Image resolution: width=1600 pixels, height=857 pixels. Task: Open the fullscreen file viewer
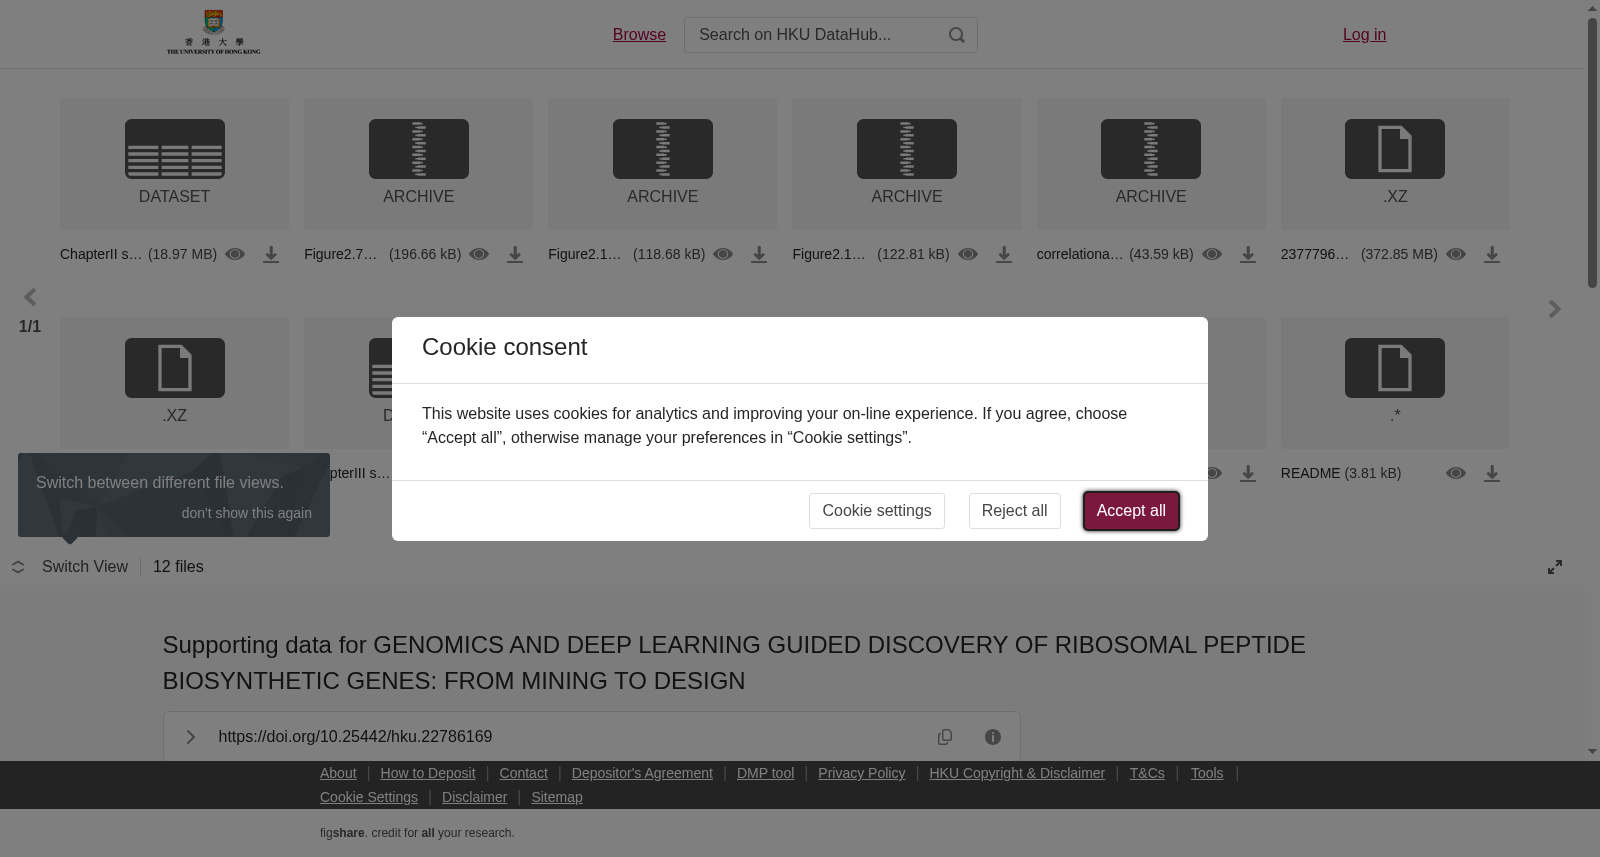coord(1555,567)
